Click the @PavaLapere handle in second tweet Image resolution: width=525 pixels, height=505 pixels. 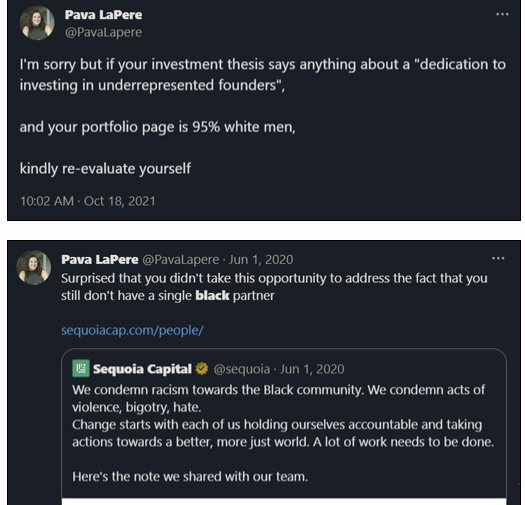[181, 260]
